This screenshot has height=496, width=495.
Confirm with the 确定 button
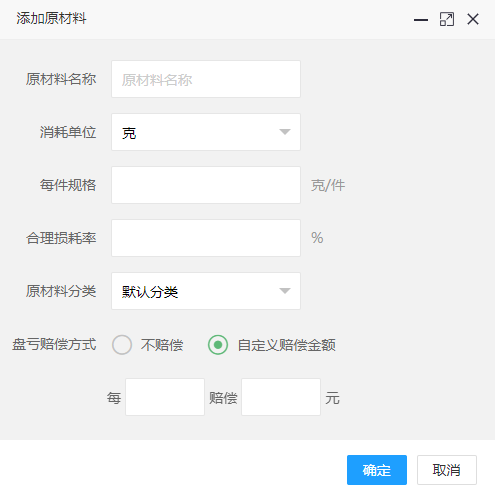click(x=377, y=470)
